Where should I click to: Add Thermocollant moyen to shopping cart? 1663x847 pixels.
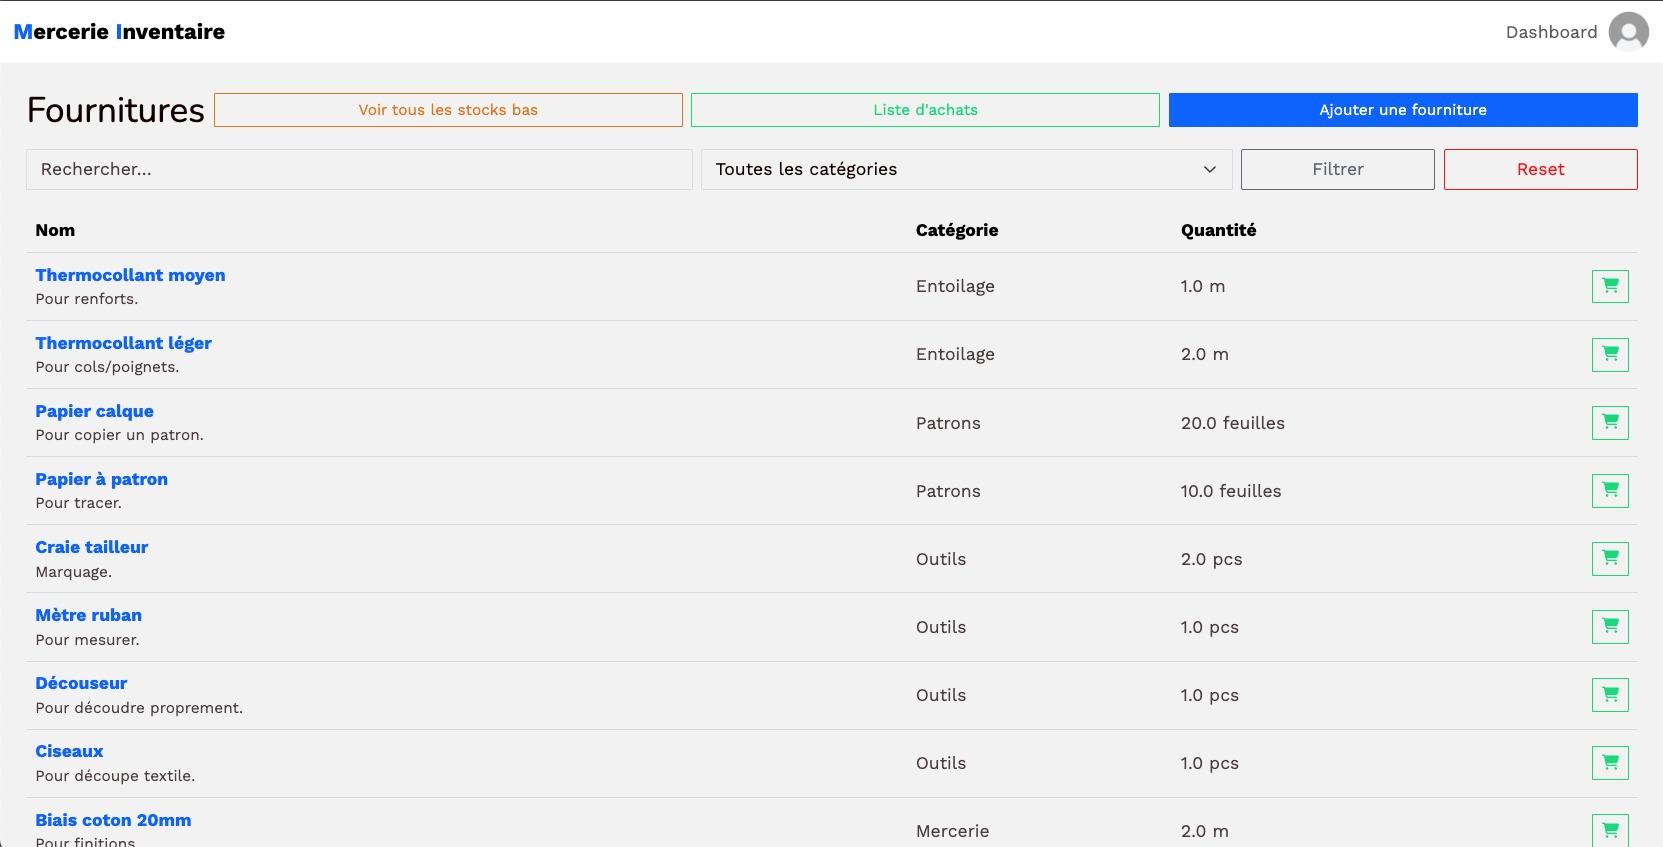click(x=1610, y=286)
